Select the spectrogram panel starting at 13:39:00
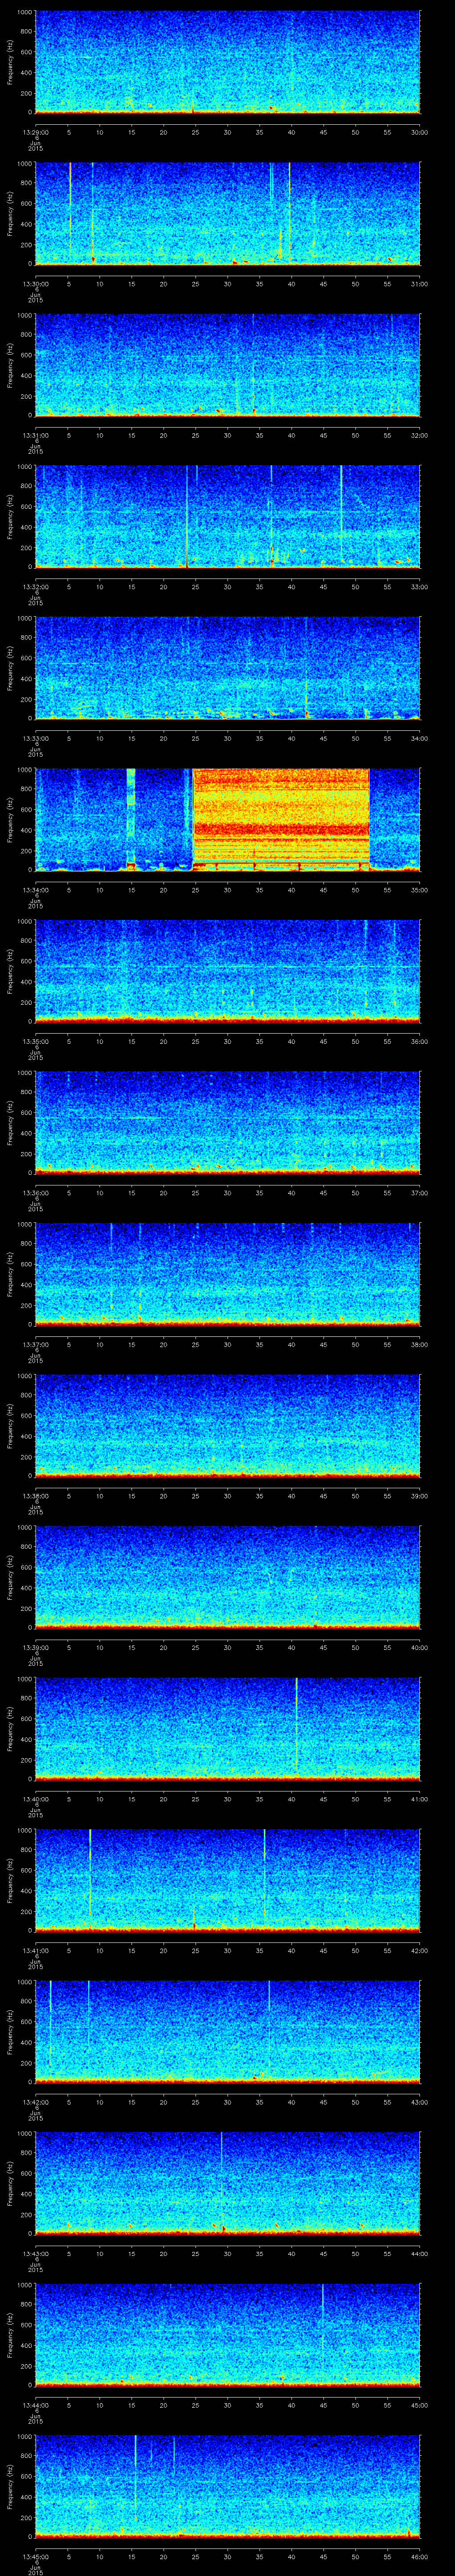Viewport: 455px width, 2576px height. pos(227,1577)
